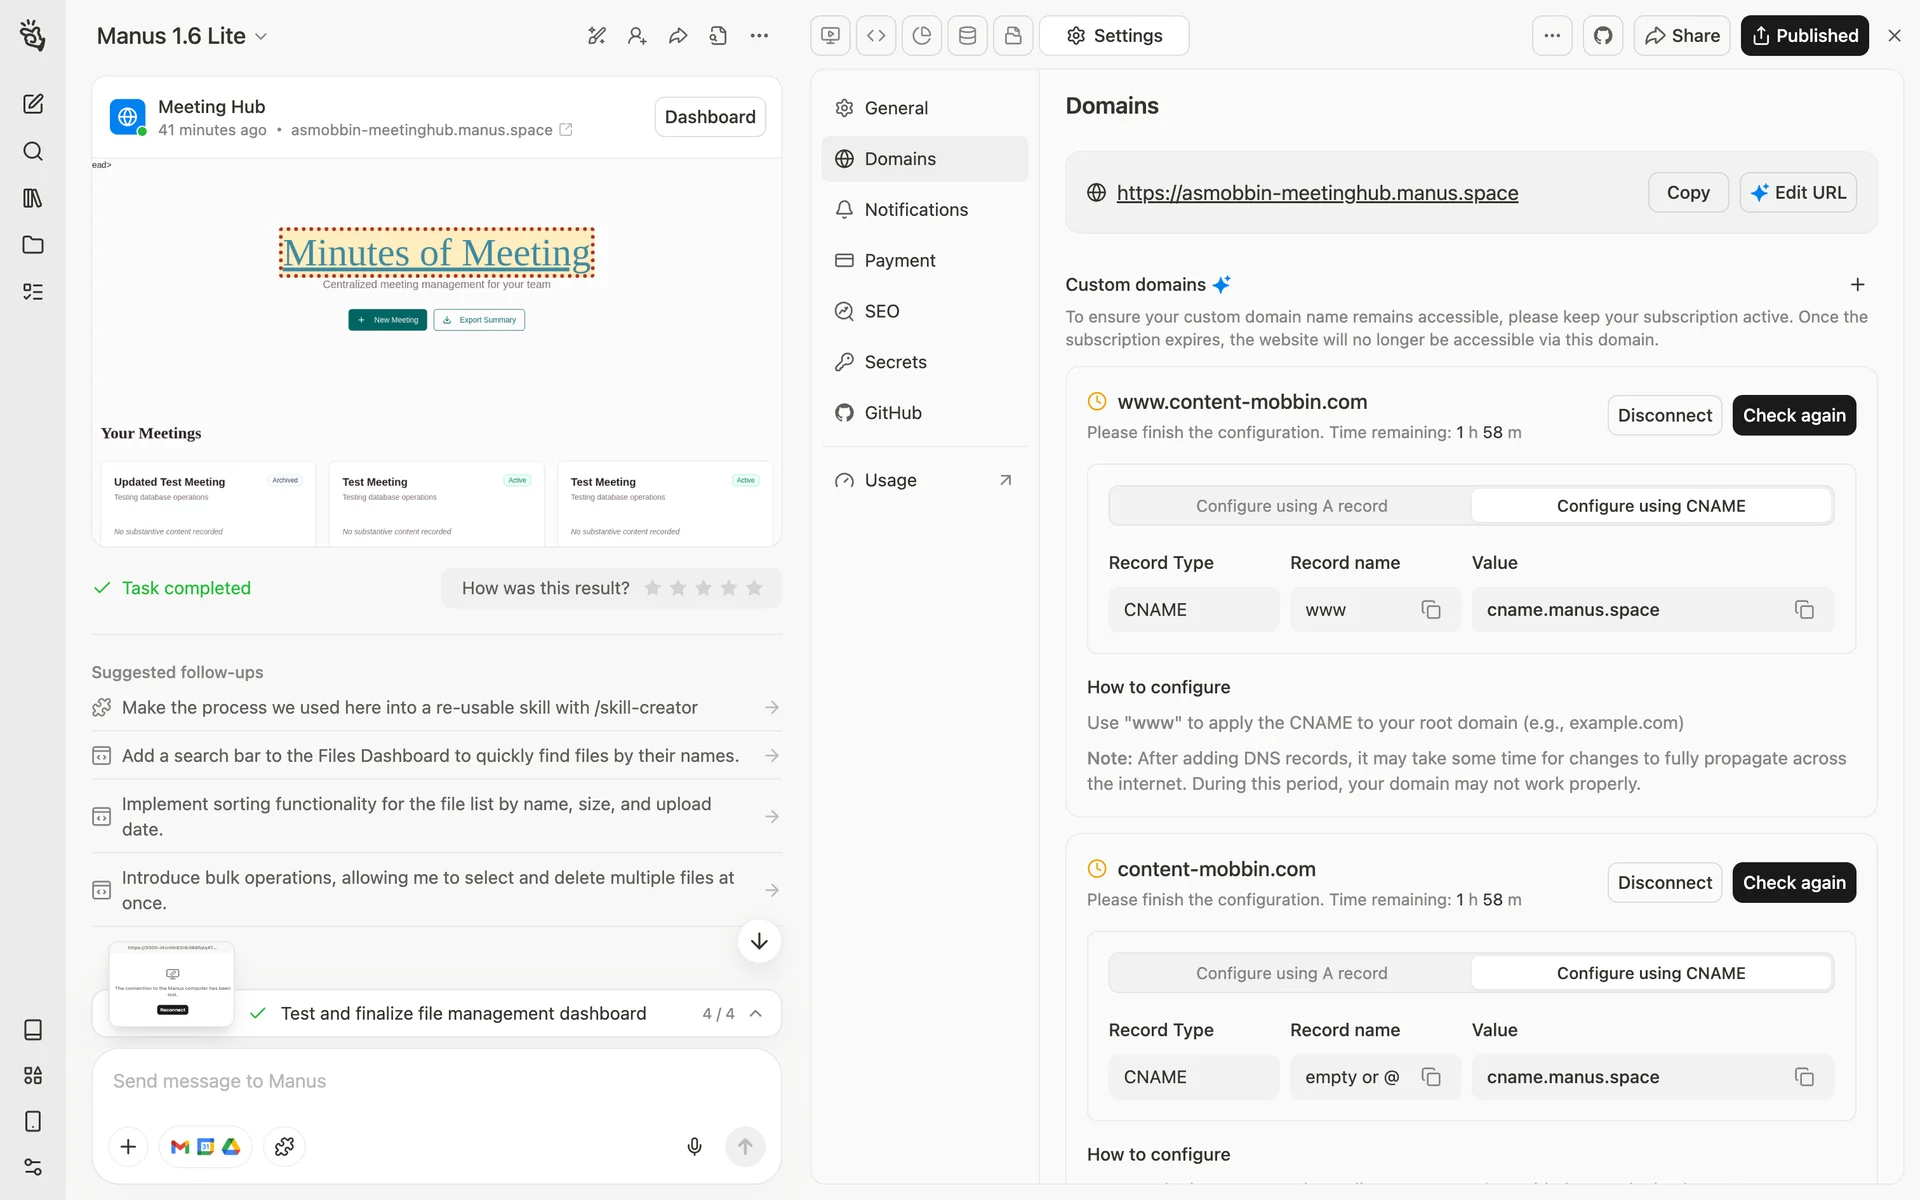Copy cname.manus.space value for content-mobbin.com
Screen dimensions: 1920x1200
coord(1803,1077)
